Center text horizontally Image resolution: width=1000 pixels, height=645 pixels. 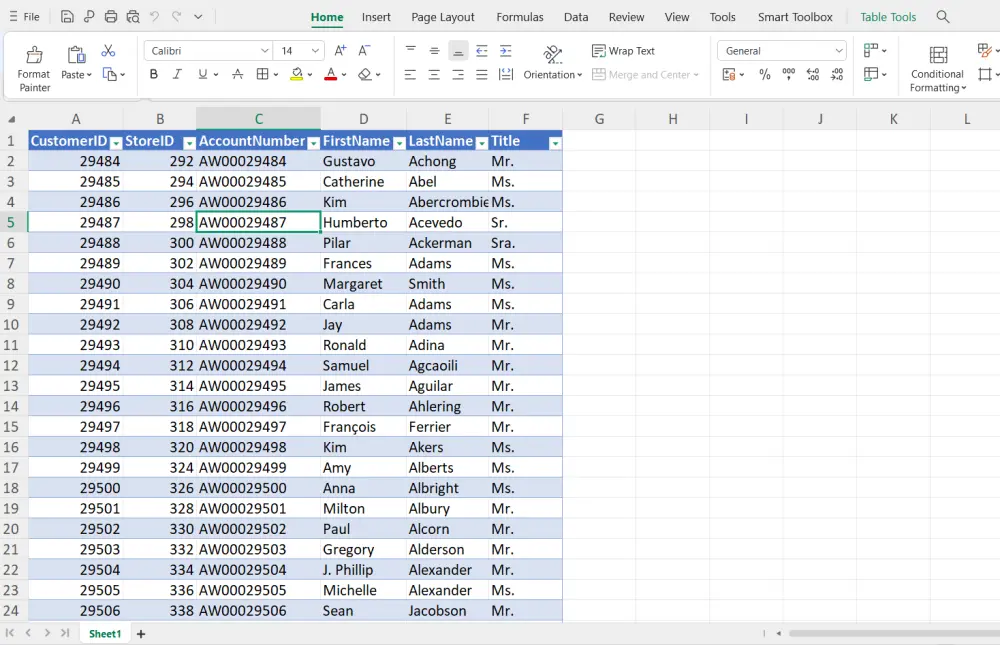coord(434,75)
